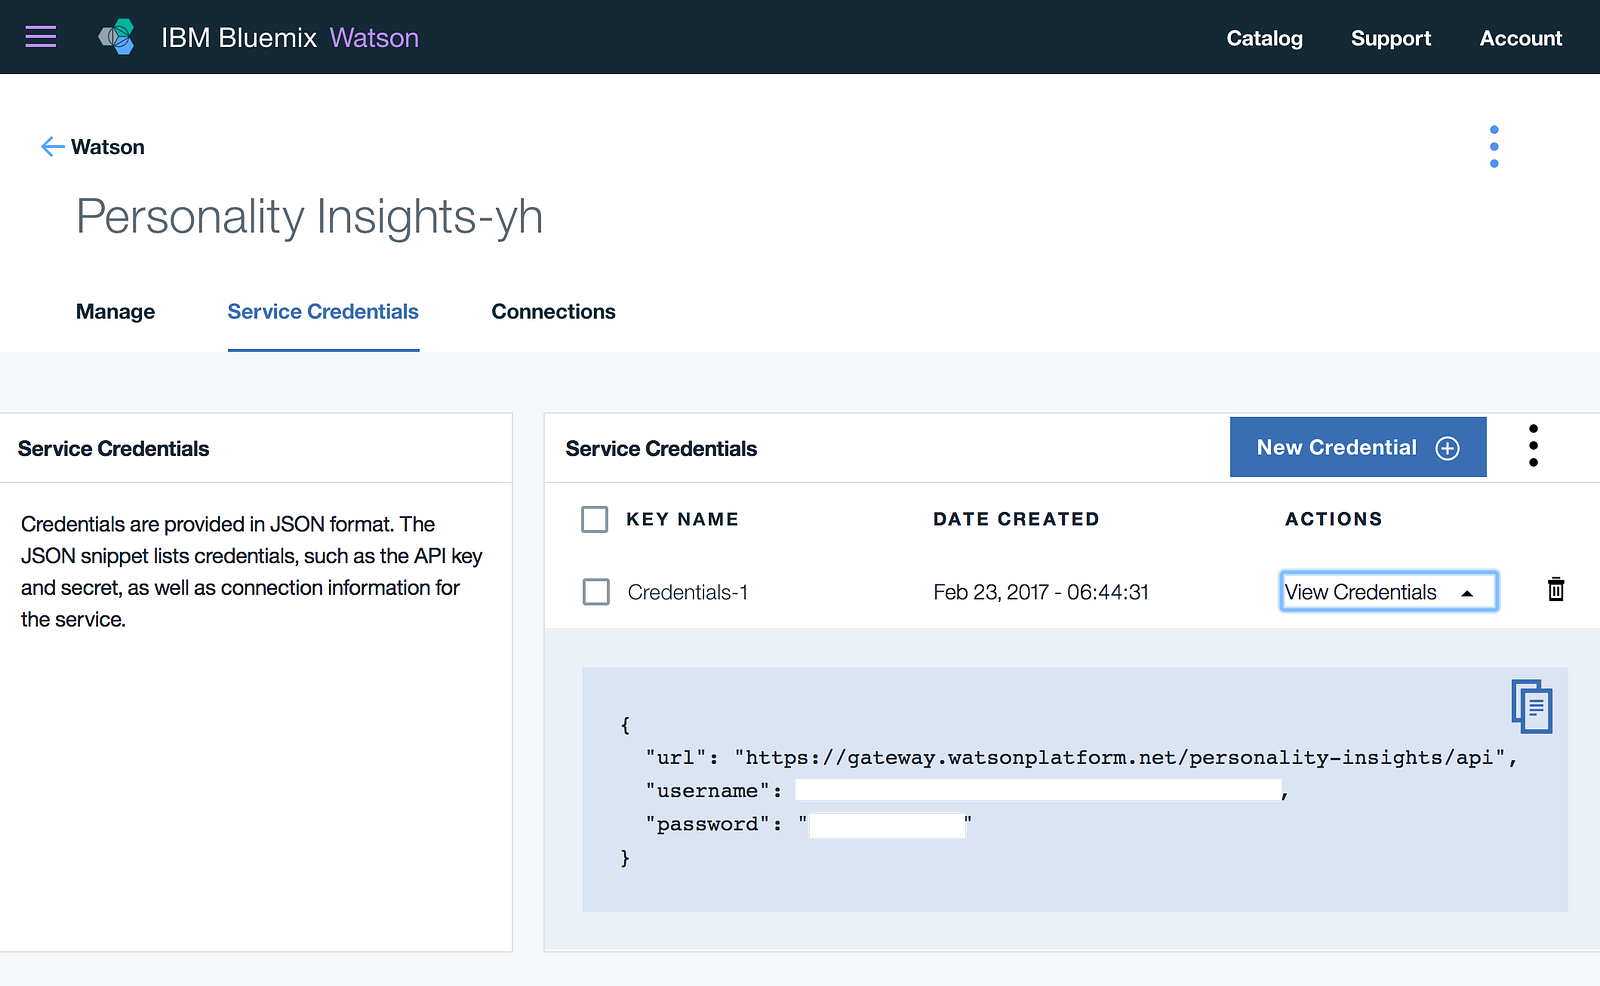
Task: Open the Connections tab
Action: pos(553,312)
